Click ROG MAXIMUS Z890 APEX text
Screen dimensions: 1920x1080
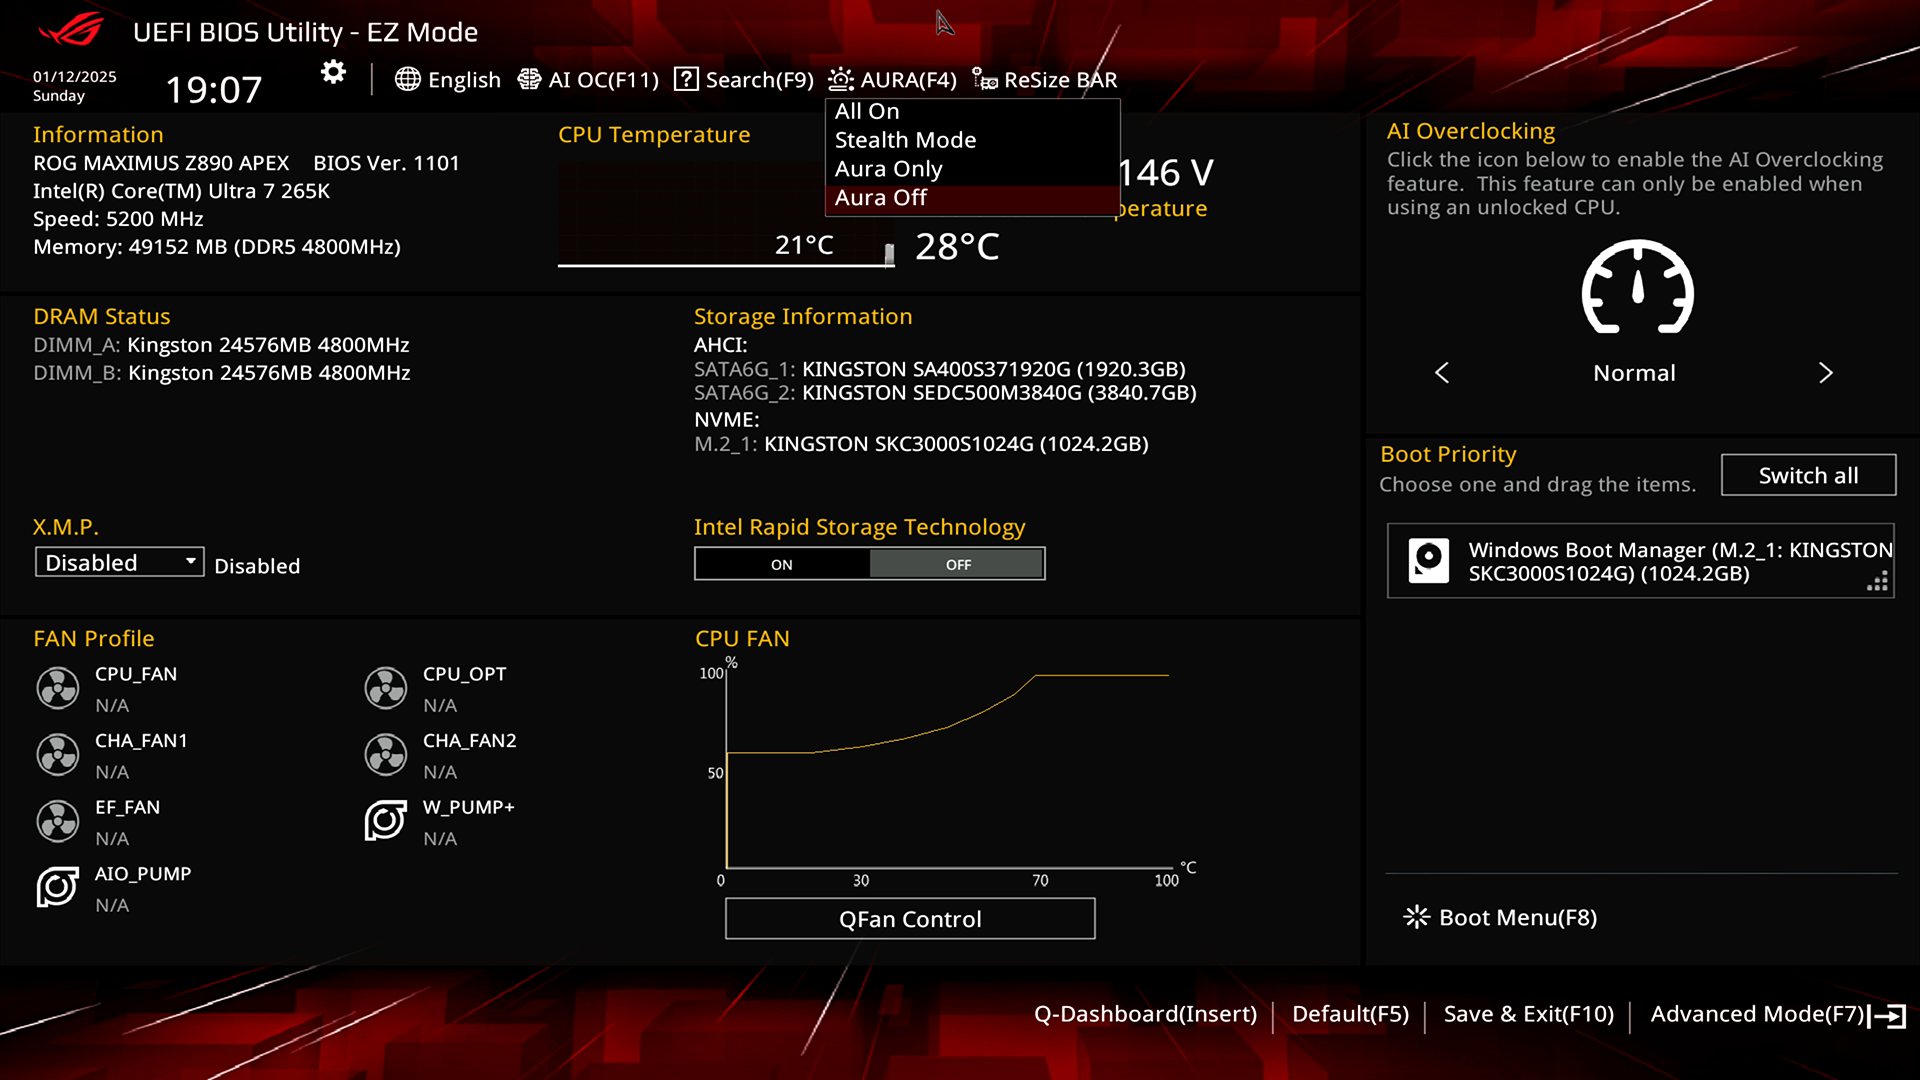161,163
